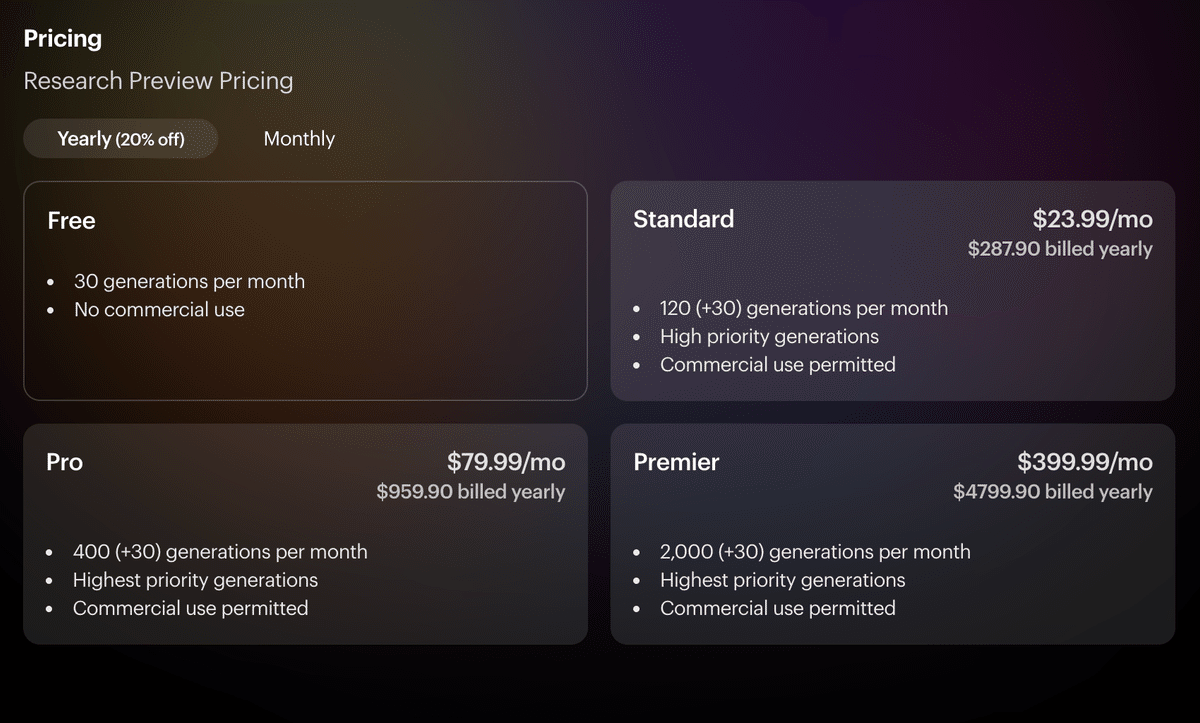Choose the Standard plan heading
This screenshot has width=1200, height=723.
click(683, 219)
